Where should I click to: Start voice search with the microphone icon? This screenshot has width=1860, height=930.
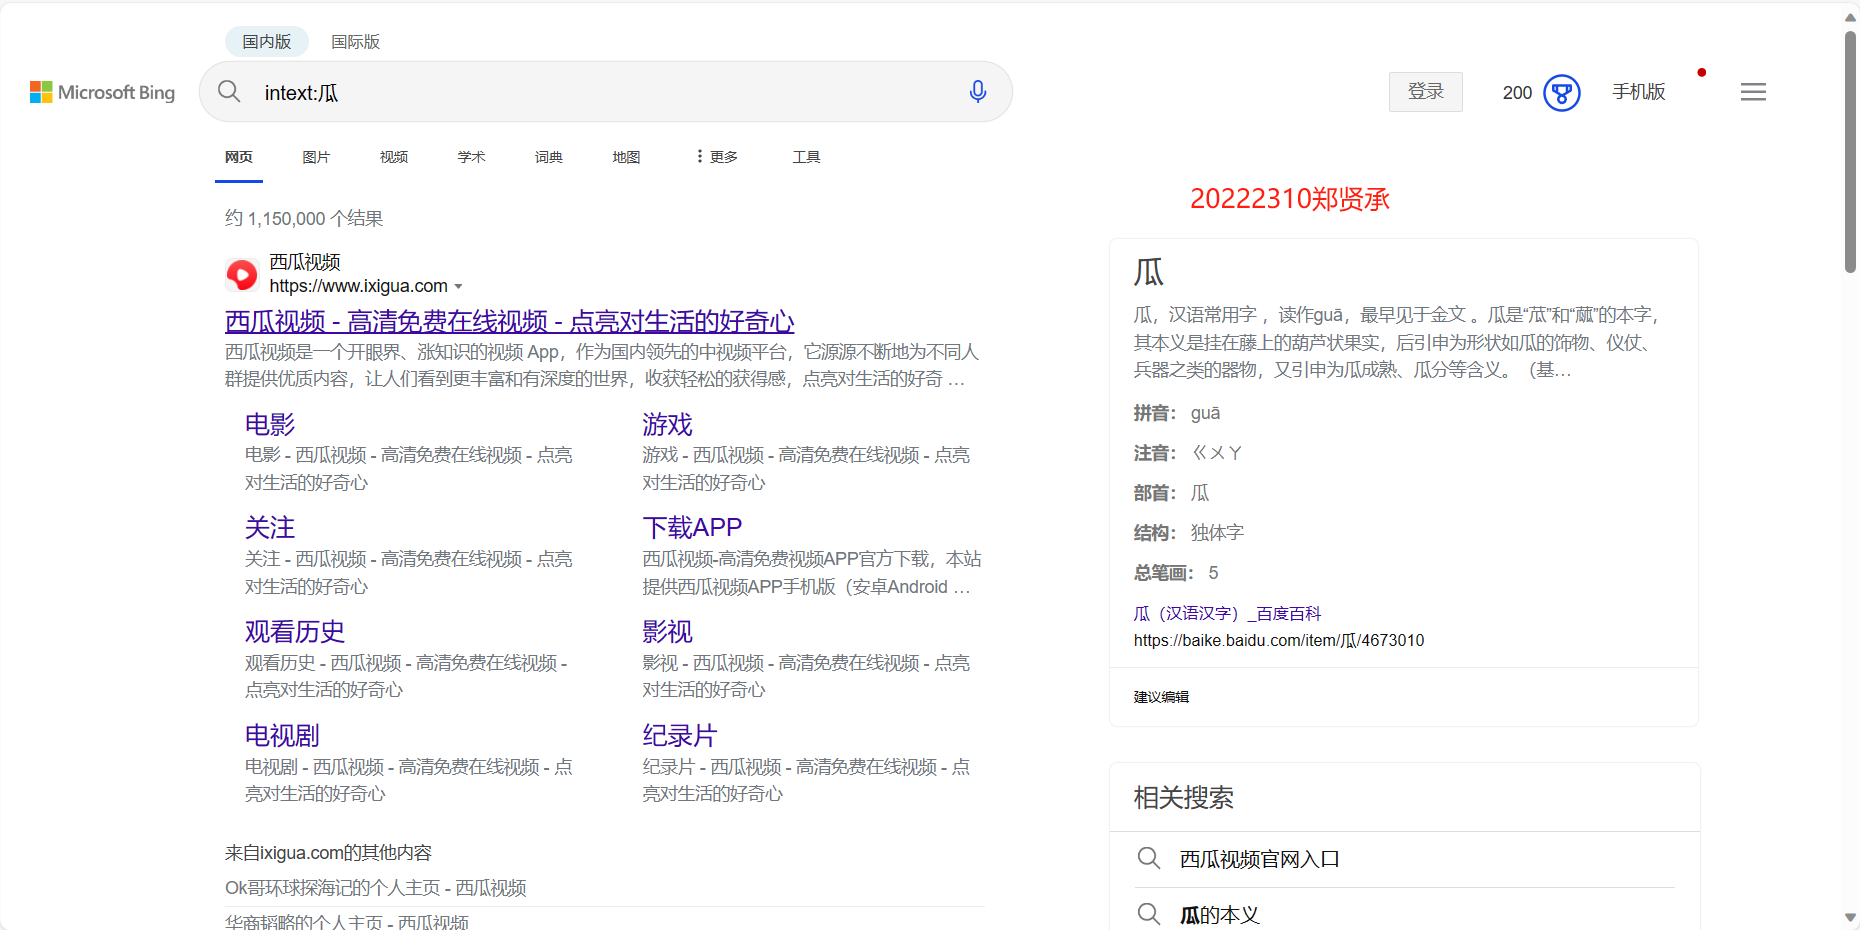[x=978, y=92]
